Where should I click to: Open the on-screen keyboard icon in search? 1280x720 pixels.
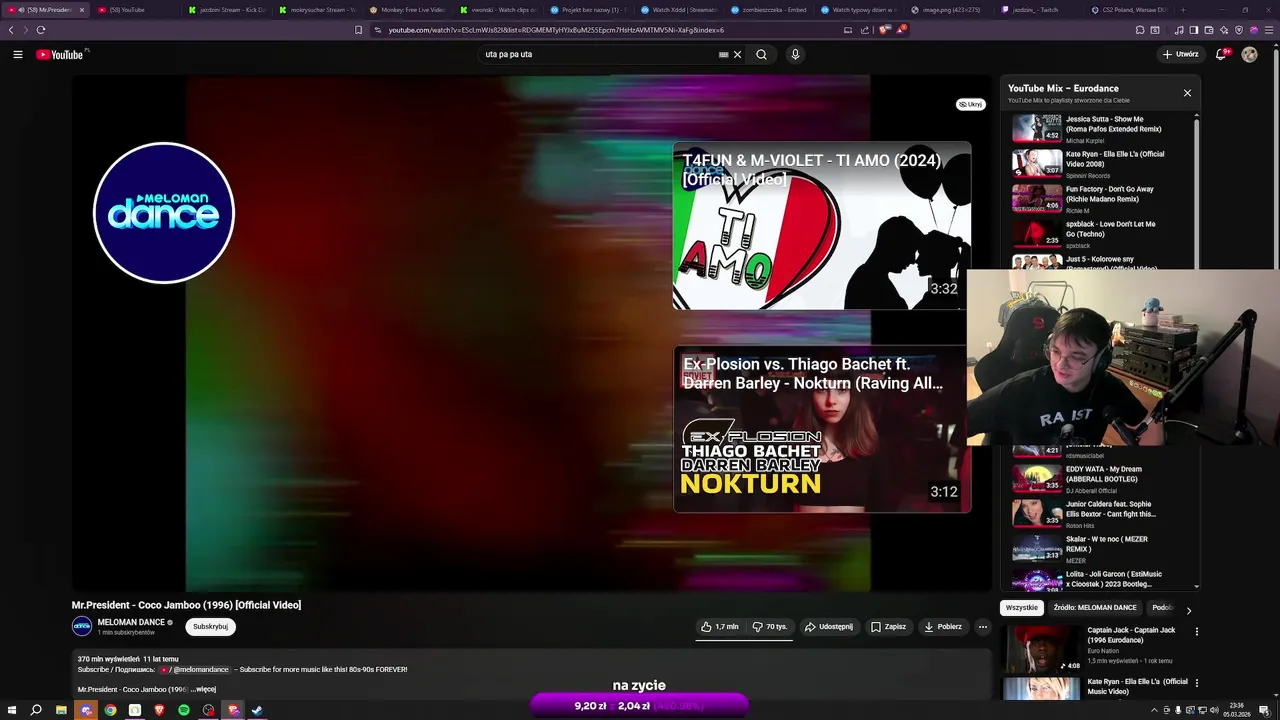723,54
